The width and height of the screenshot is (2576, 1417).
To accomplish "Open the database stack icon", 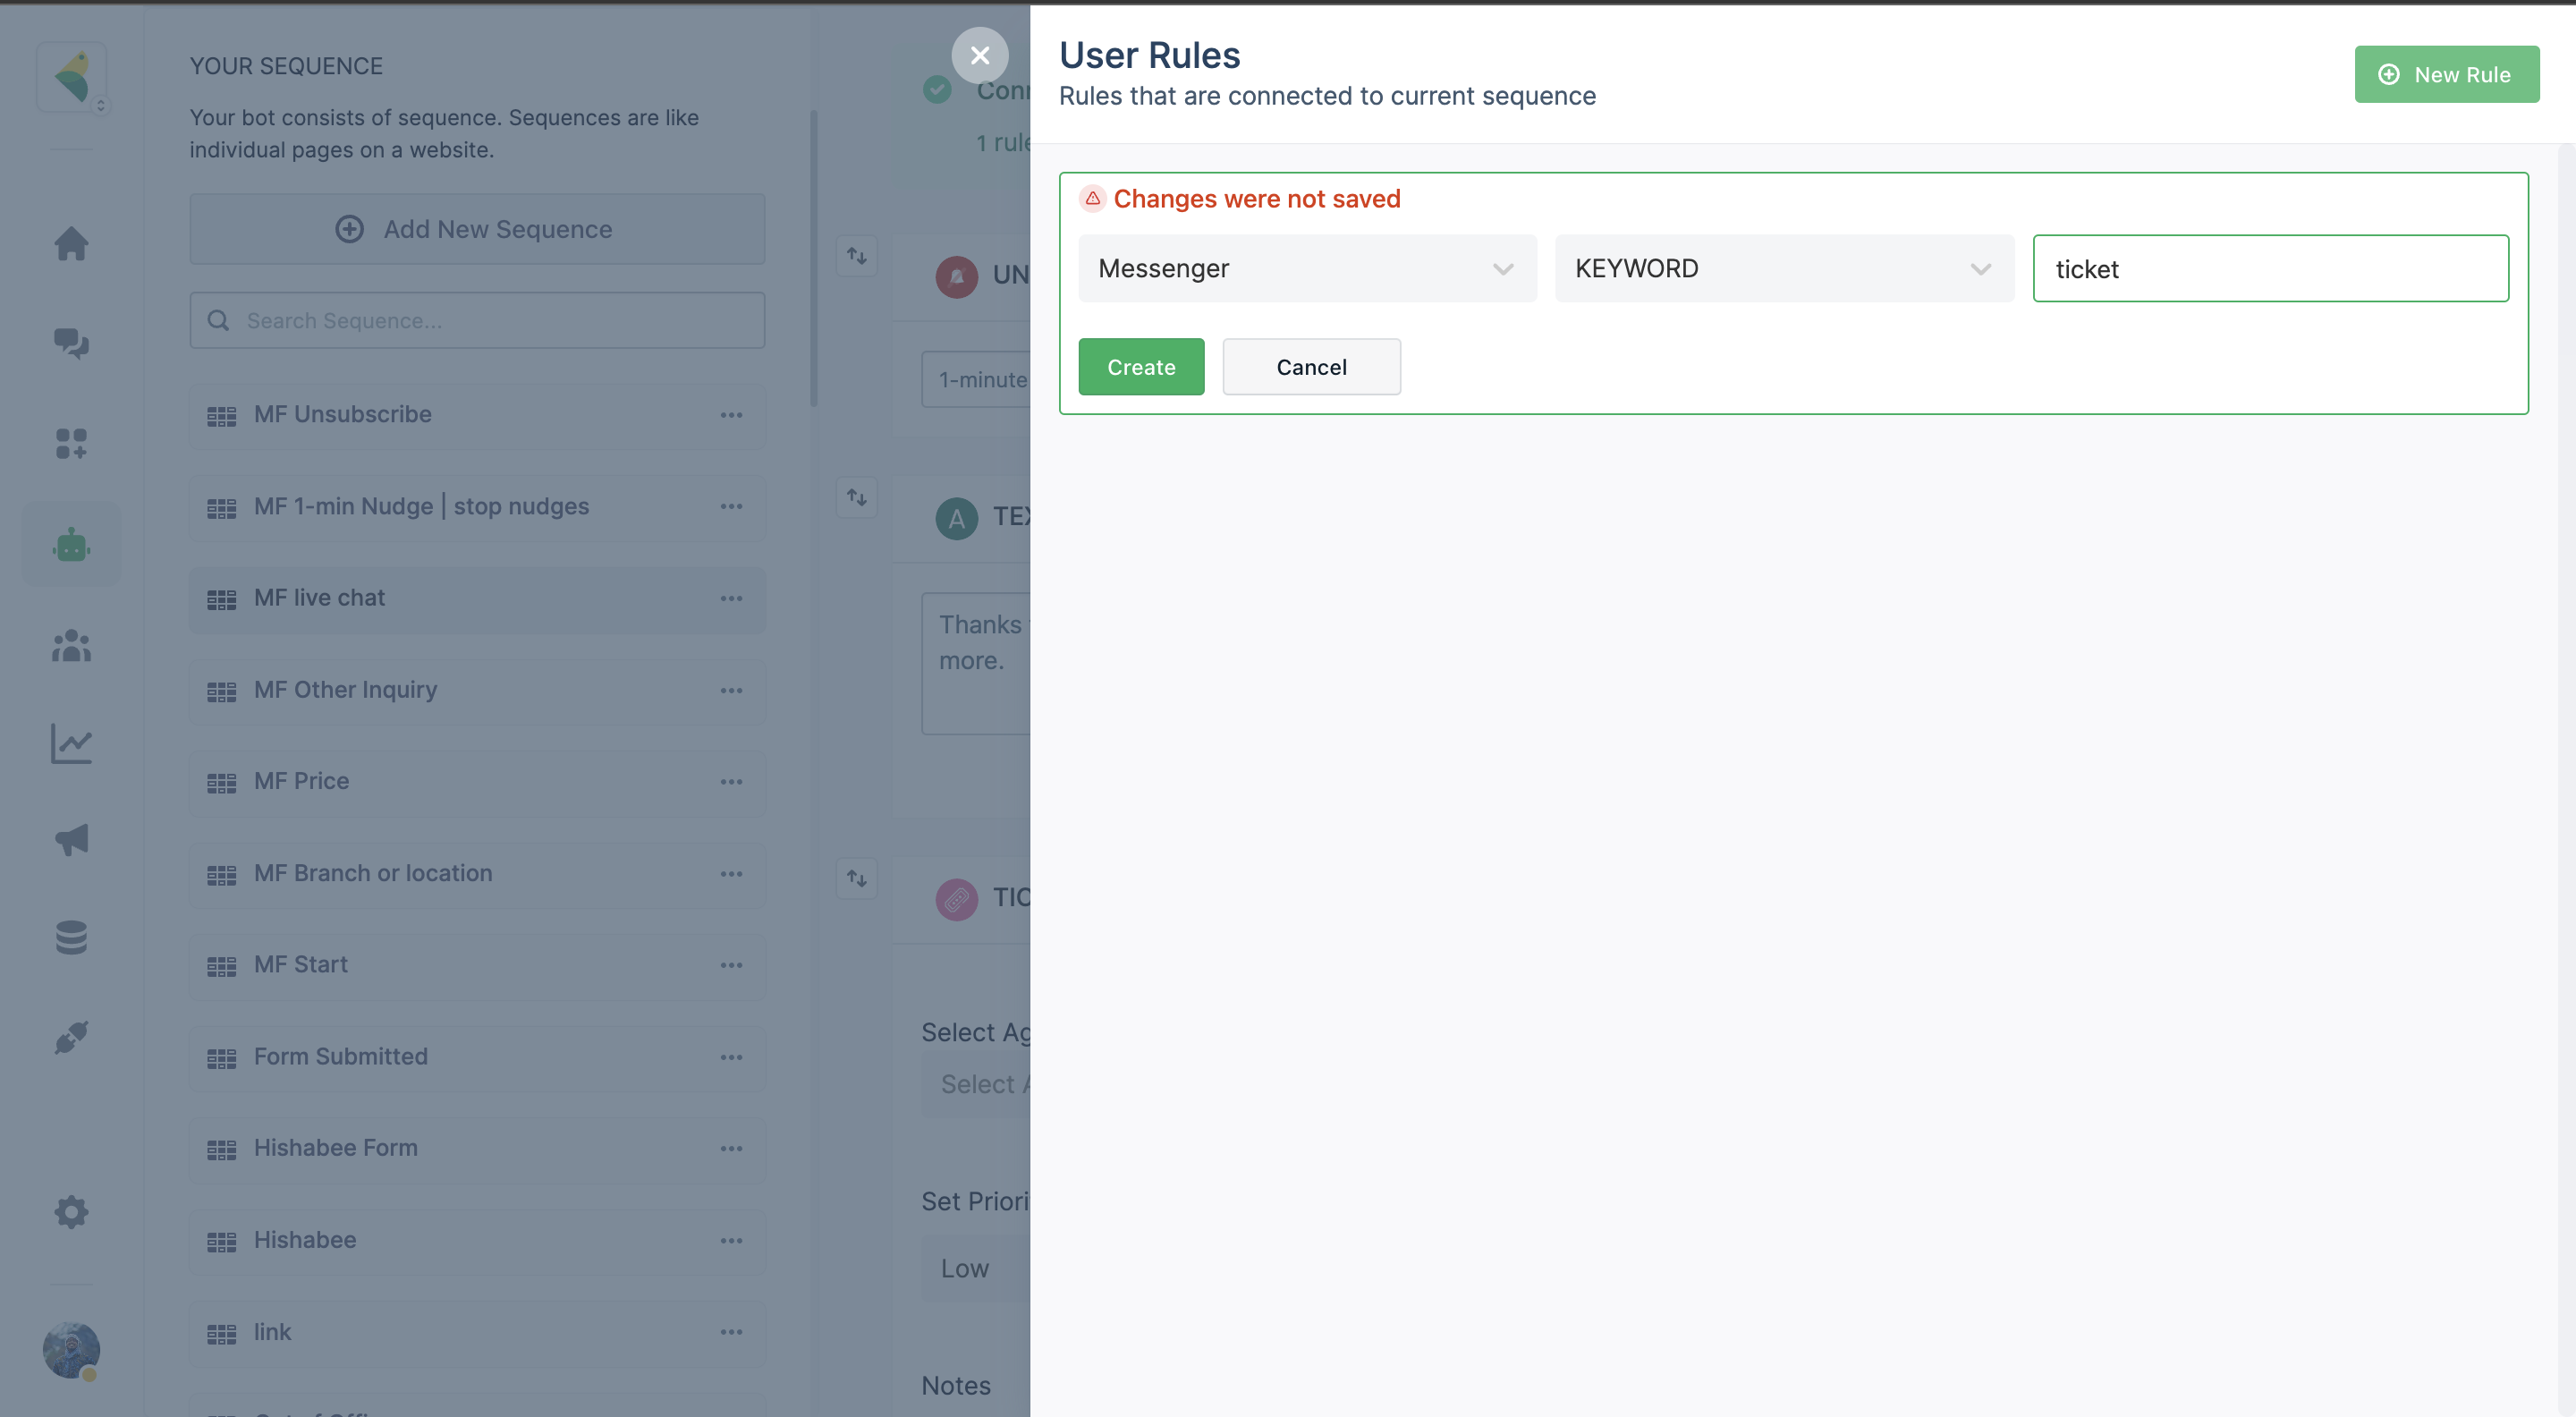I will [x=71, y=937].
